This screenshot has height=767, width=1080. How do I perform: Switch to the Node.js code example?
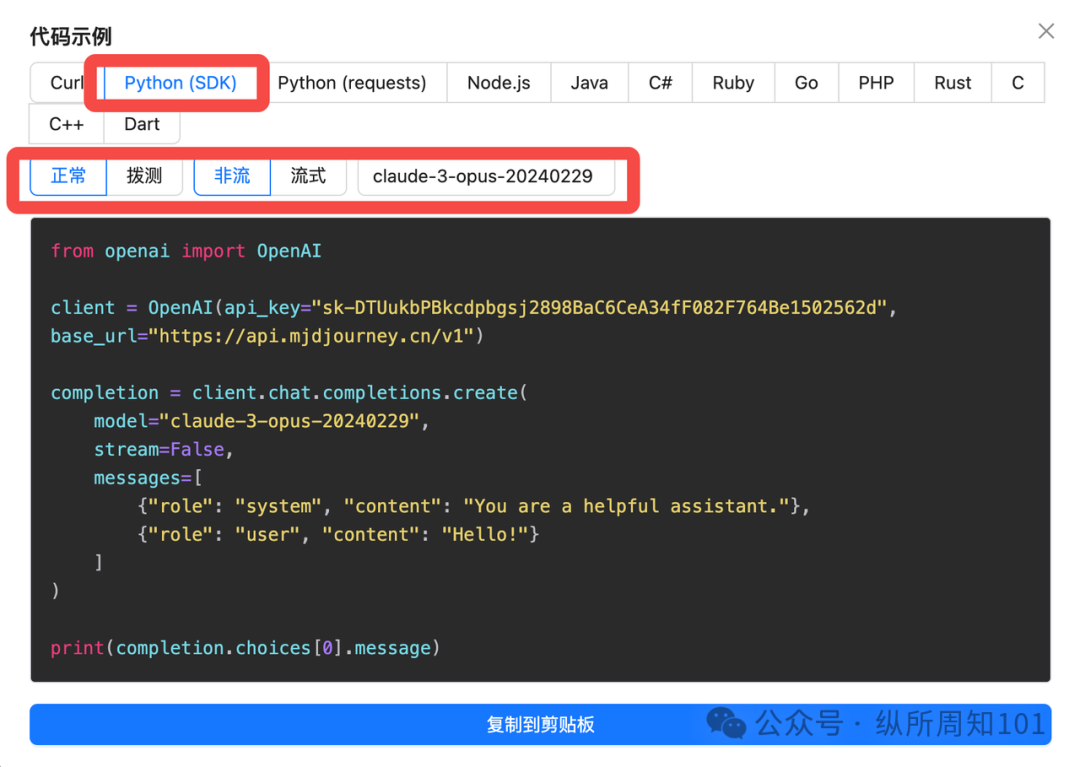point(498,83)
